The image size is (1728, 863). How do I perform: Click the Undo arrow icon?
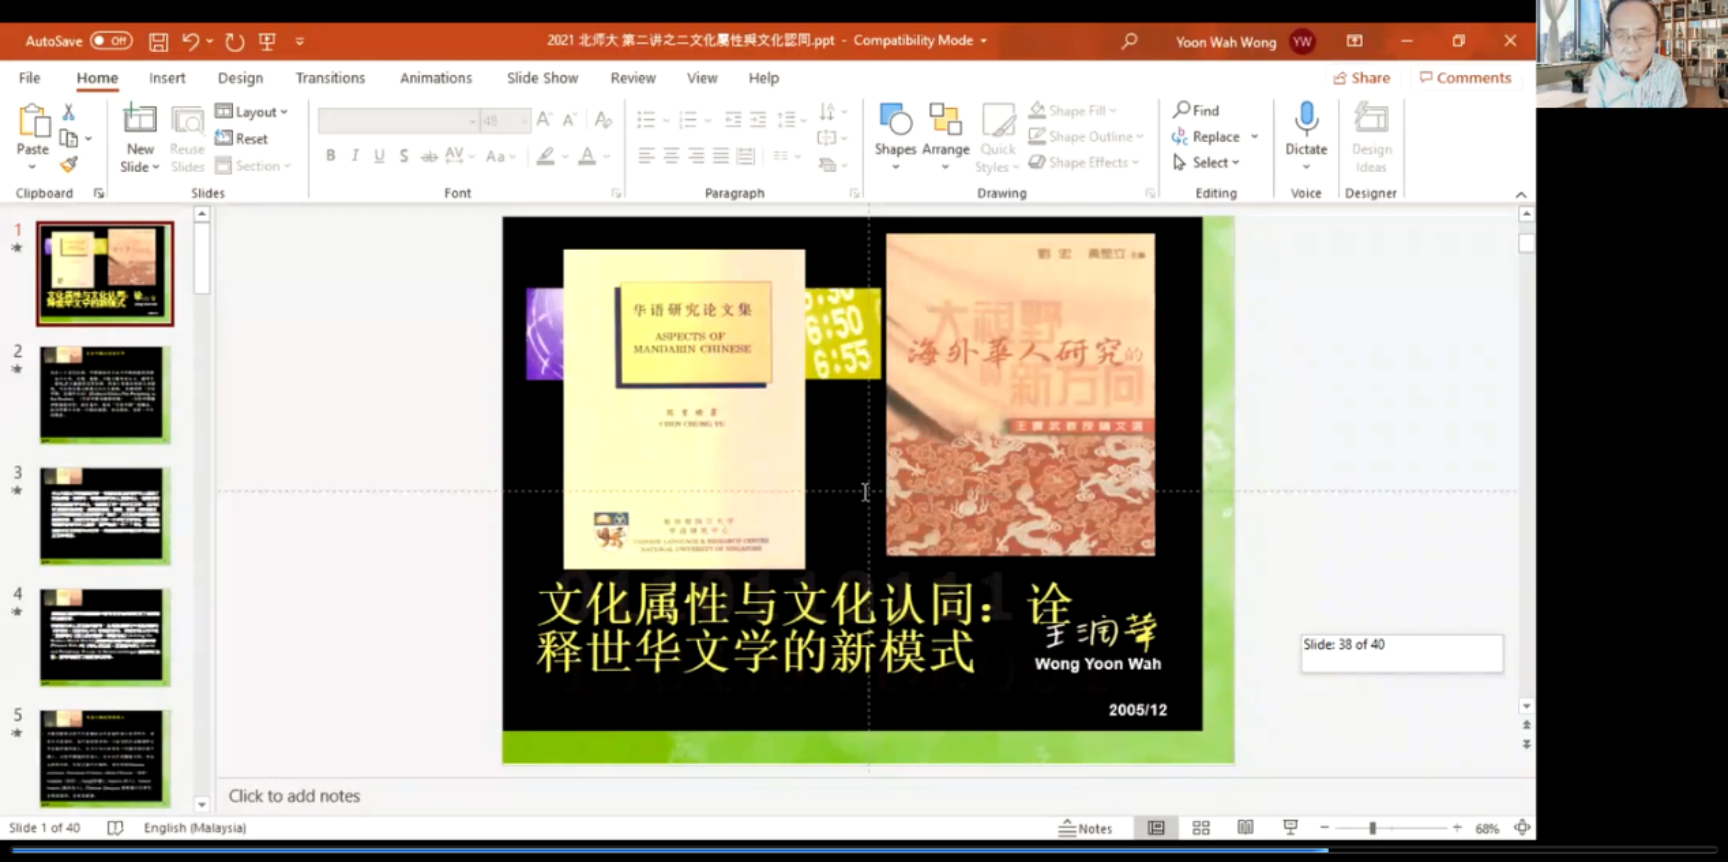click(190, 41)
